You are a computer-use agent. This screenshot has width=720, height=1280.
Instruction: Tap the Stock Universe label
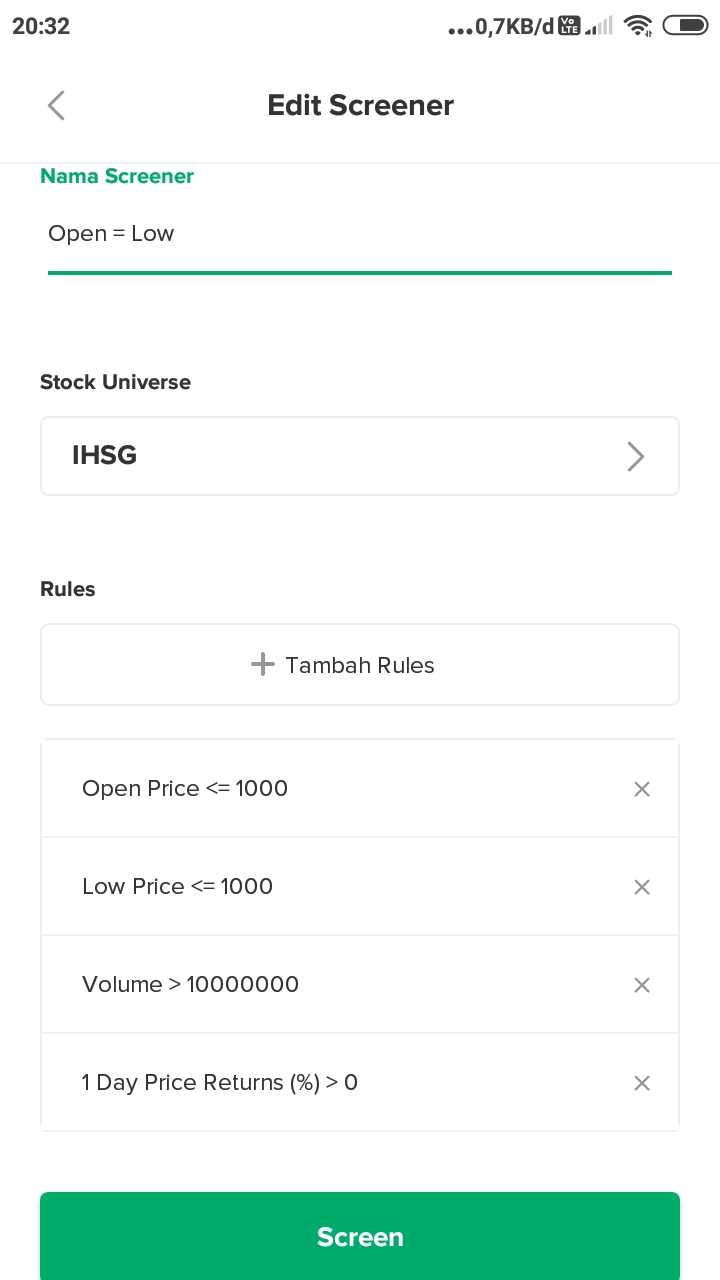(115, 382)
